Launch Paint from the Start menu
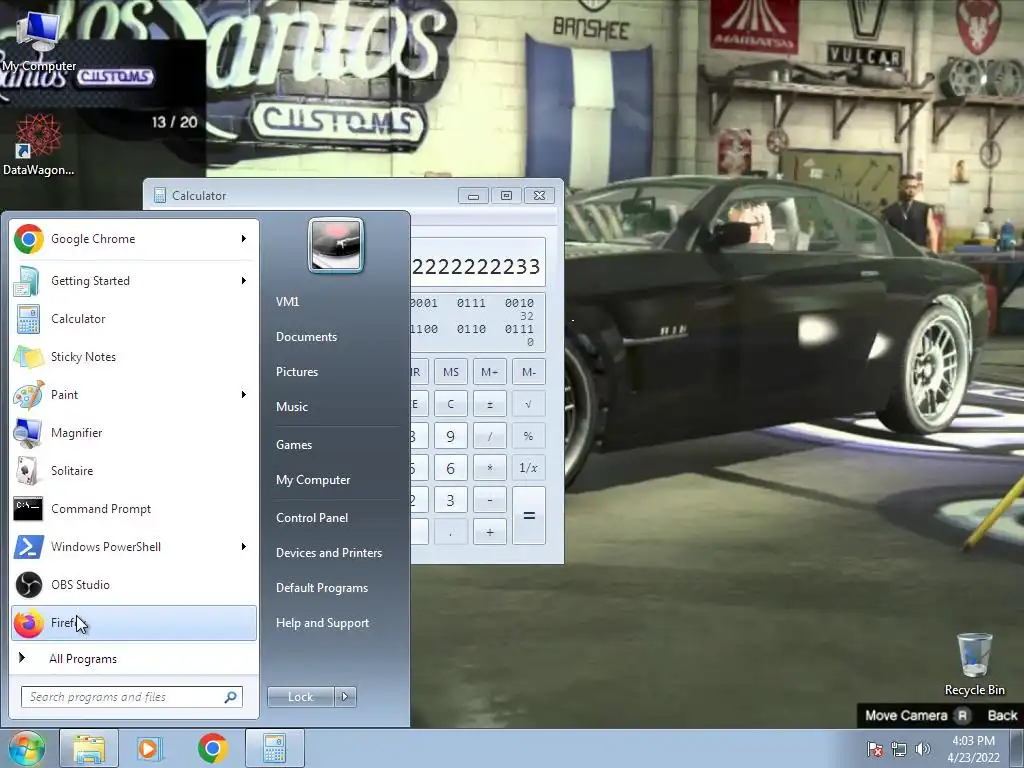The image size is (1024, 768). click(x=134, y=394)
